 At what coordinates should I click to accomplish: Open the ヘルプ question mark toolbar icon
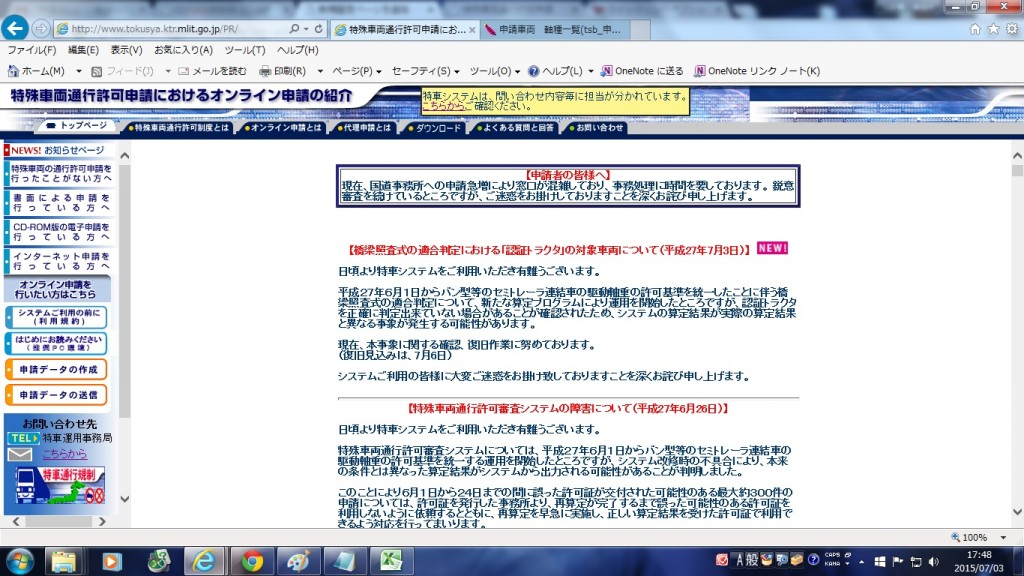tap(535, 72)
